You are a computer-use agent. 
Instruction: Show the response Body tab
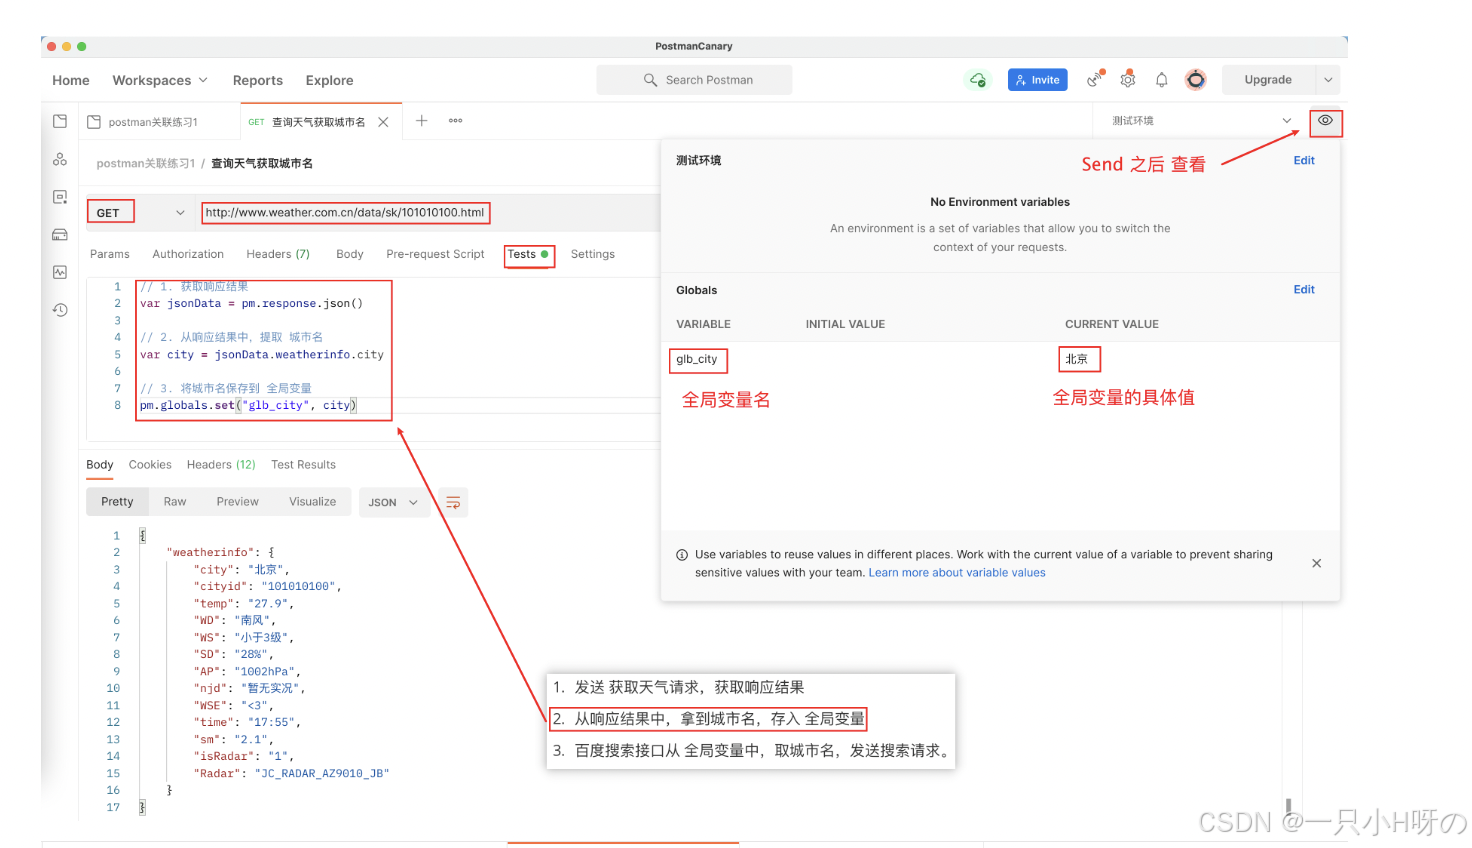pos(100,465)
